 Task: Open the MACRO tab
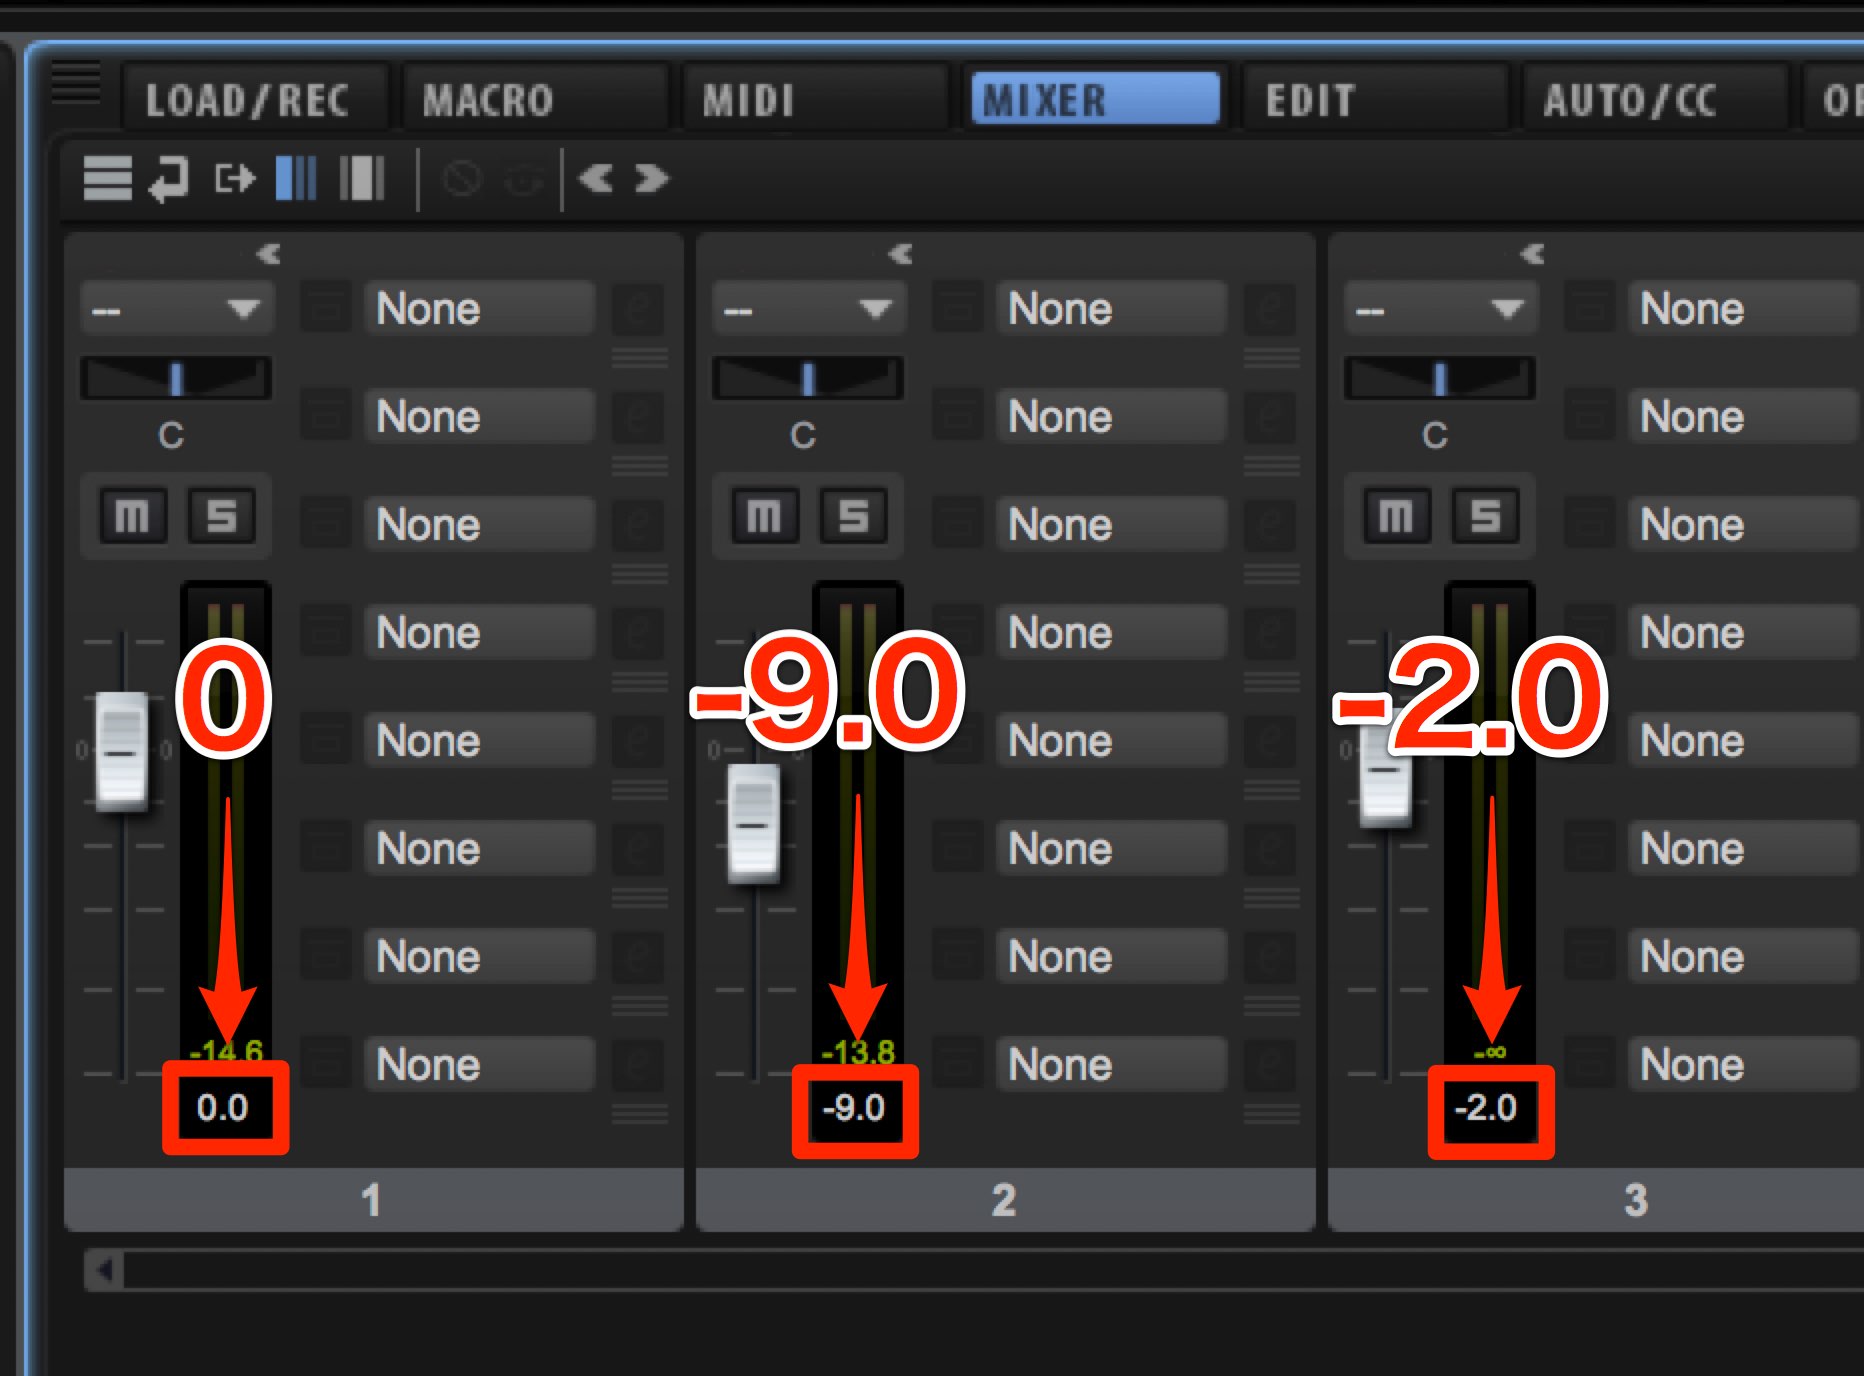pyautogui.click(x=534, y=98)
